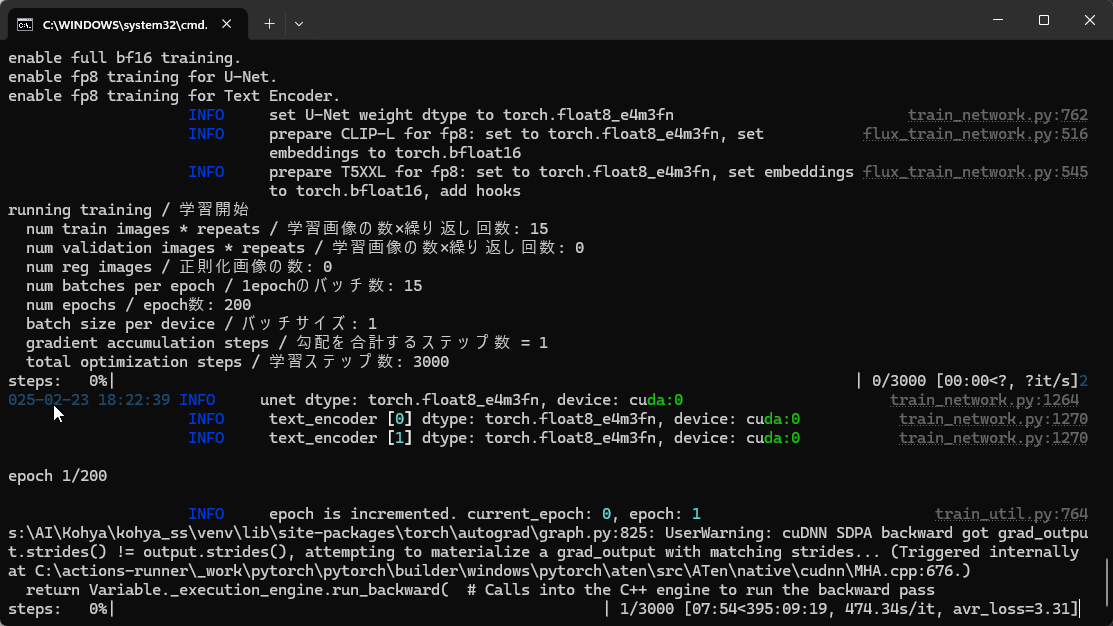
Task: Click 'set U-Net weight dtype' message
Action: point(471,115)
